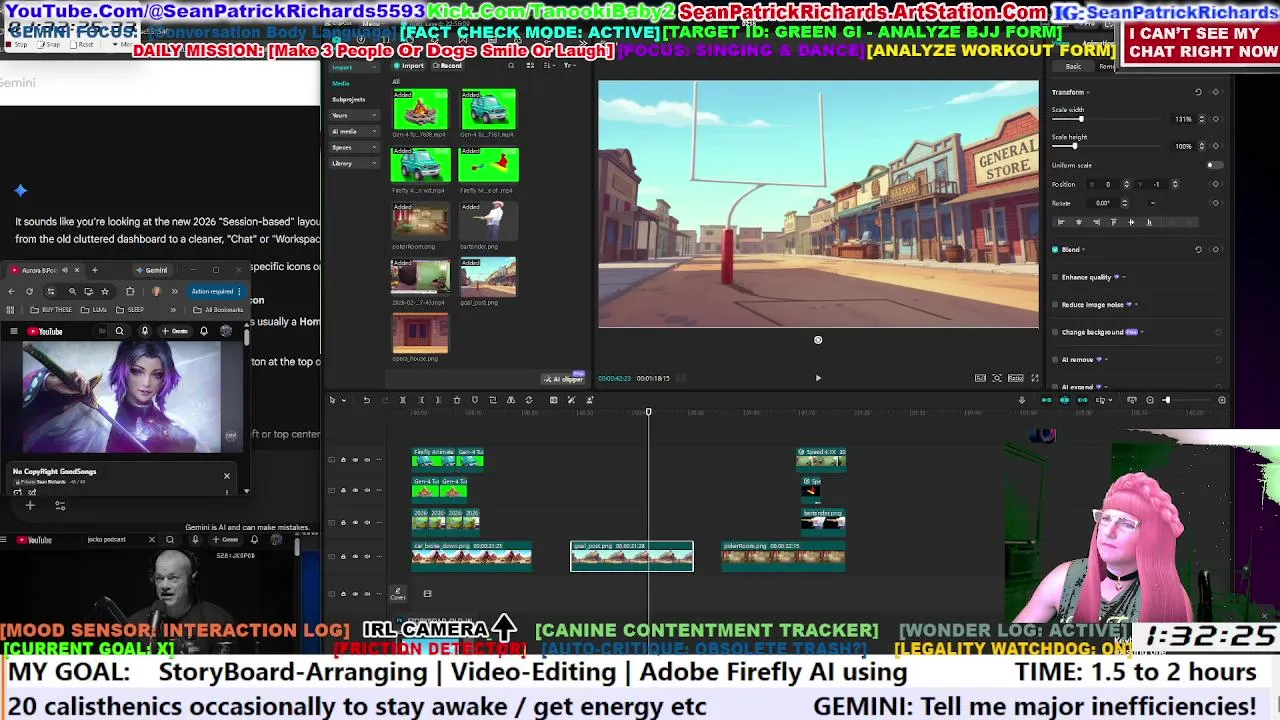This screenshot has height=720, width=1280.
Task: Click the Import media button
Action: [x=408, y=66]
